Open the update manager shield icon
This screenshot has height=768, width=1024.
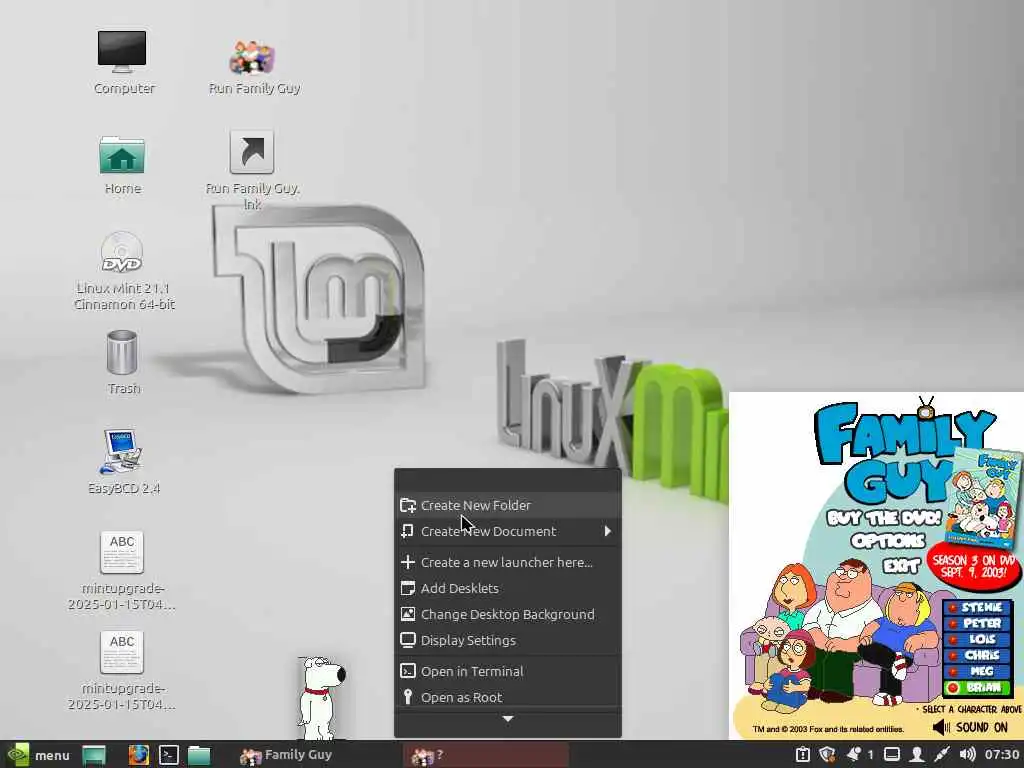tap(827, 755)
